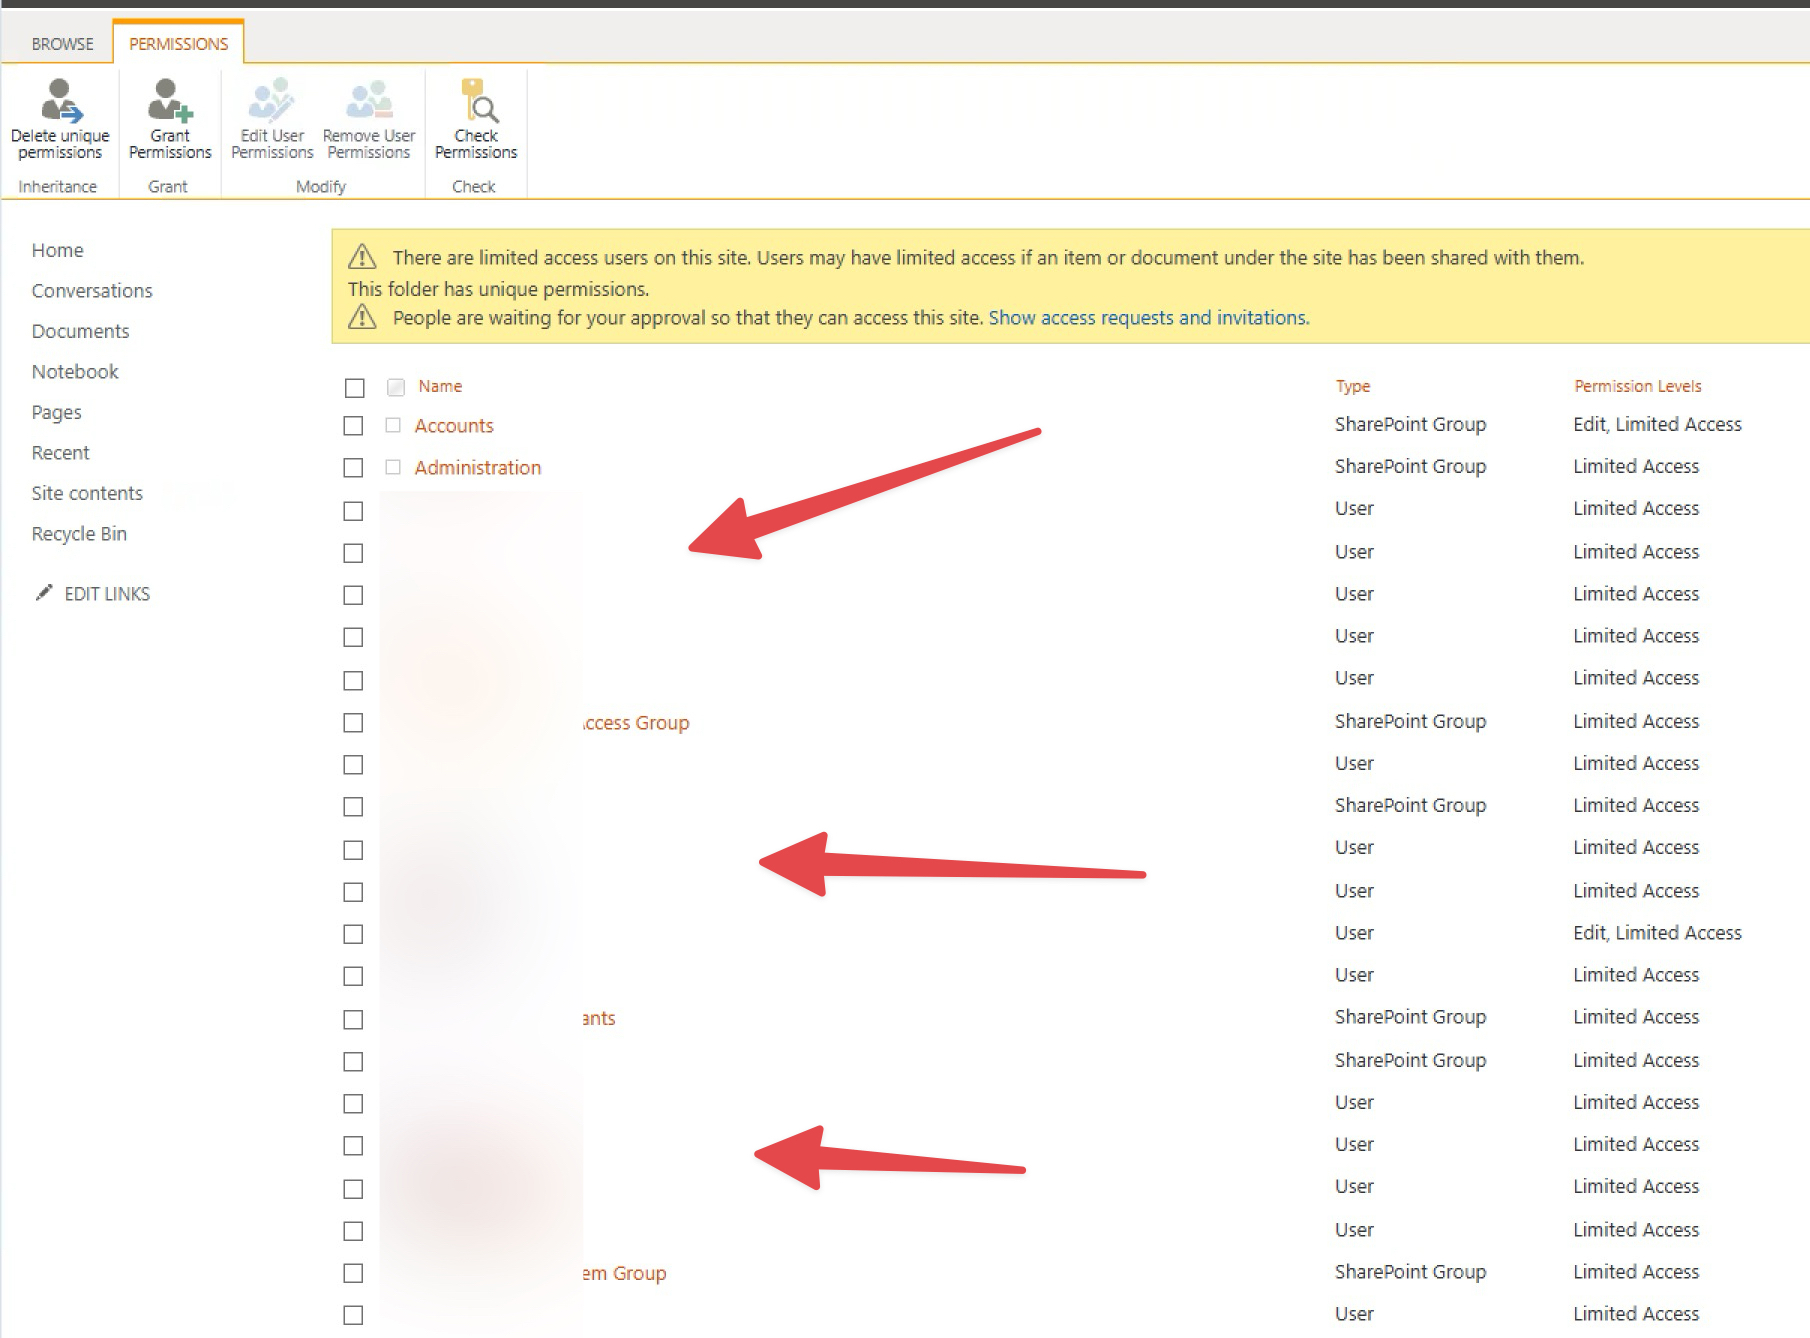
Task: Check the box for the Accounts group
Action: 353,426
